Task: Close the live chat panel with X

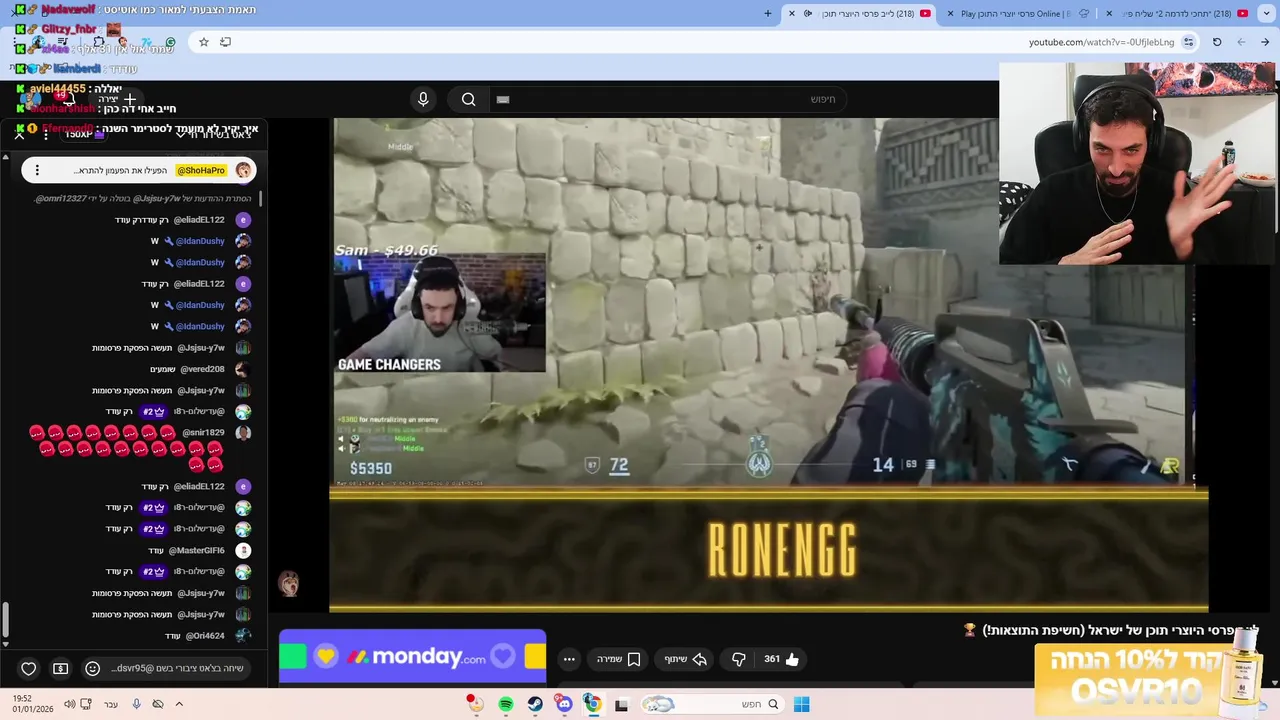Action: click(19, 134)
